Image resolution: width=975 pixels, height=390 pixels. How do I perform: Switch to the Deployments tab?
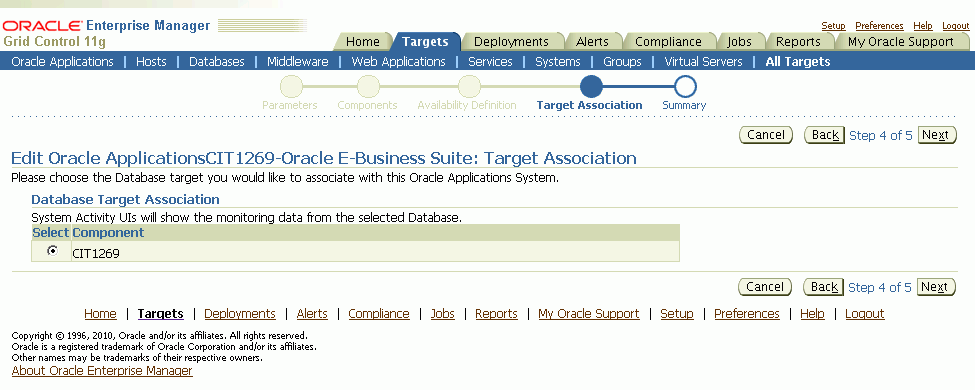(511, 42)
